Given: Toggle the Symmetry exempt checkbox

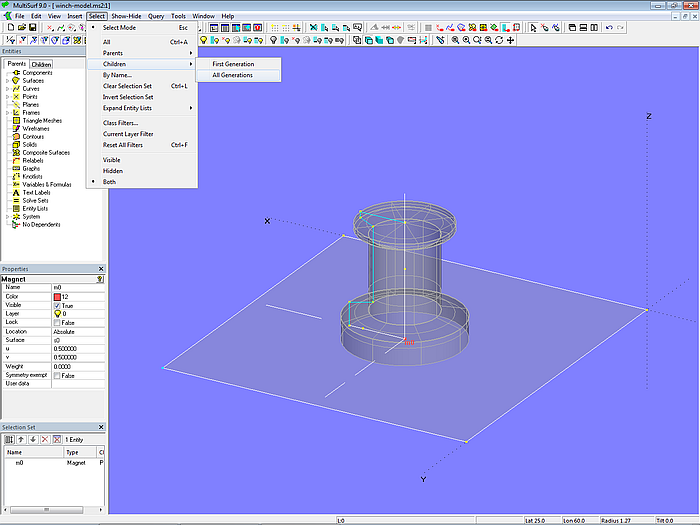Looking at the screenshot, I should coord(57,375).
